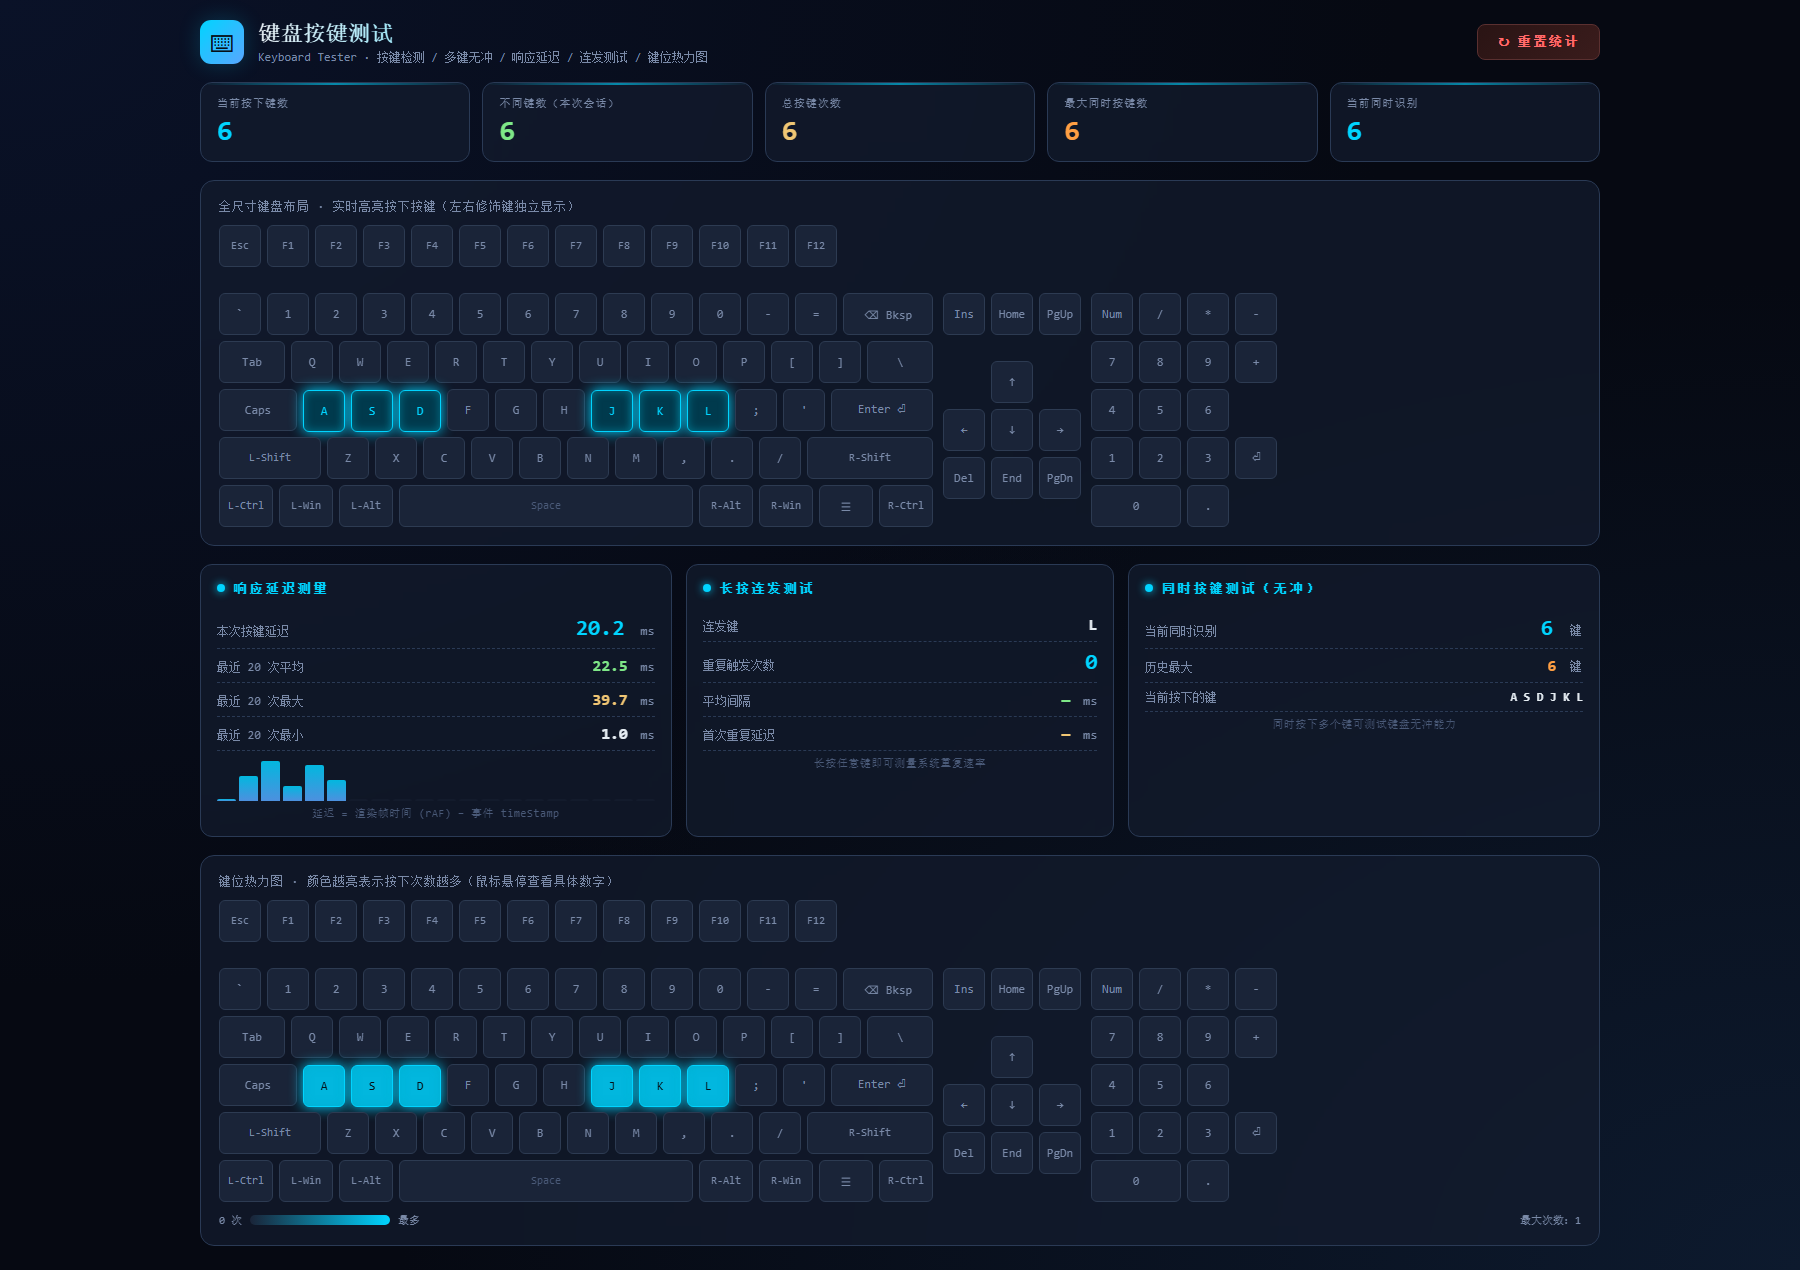The width and height of the screenshot is (1800, 1270).
Task: Click the highlighted A key in the live layout
Action: (x=324, y=410)
